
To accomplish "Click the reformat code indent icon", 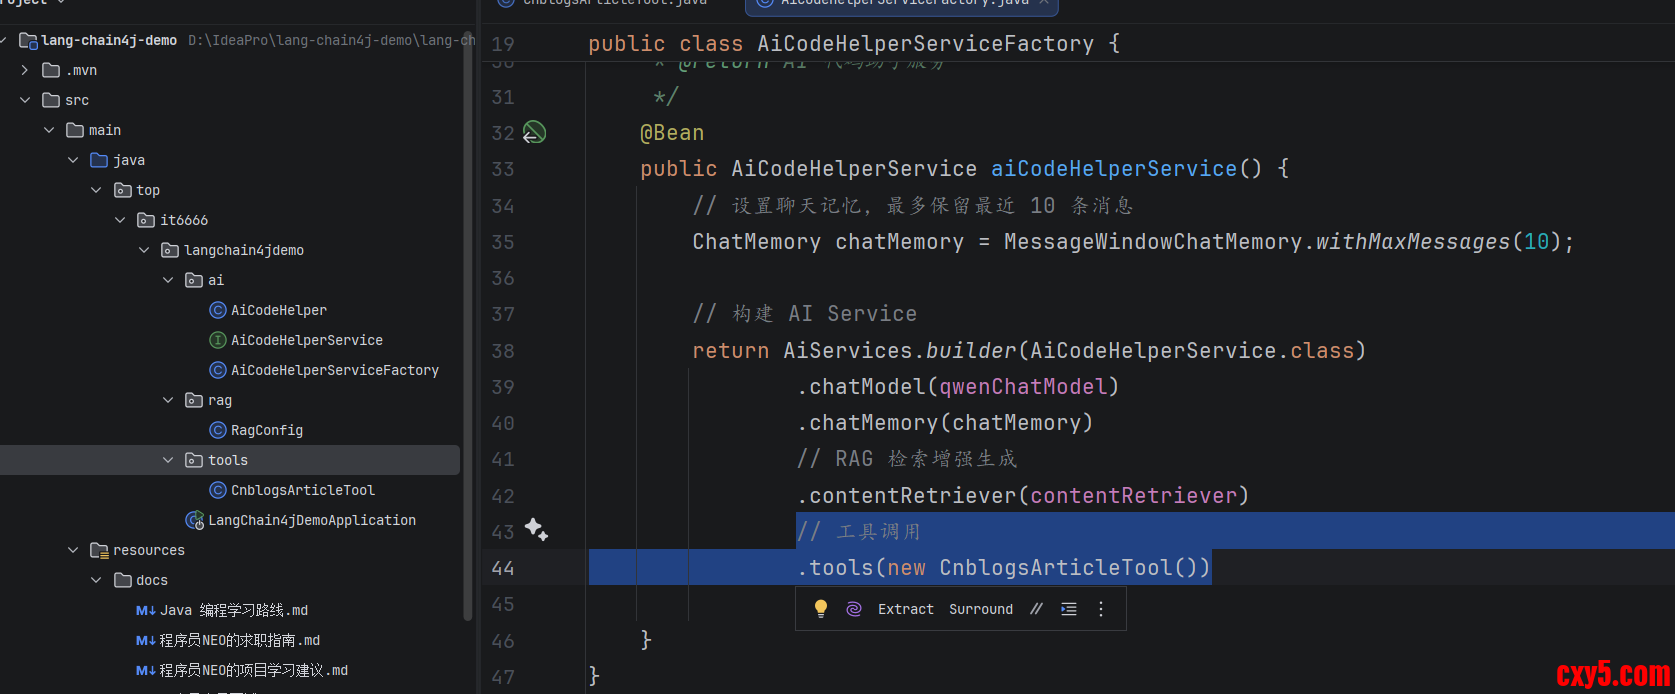I will pyautogui.click(x=1069, y=609).
